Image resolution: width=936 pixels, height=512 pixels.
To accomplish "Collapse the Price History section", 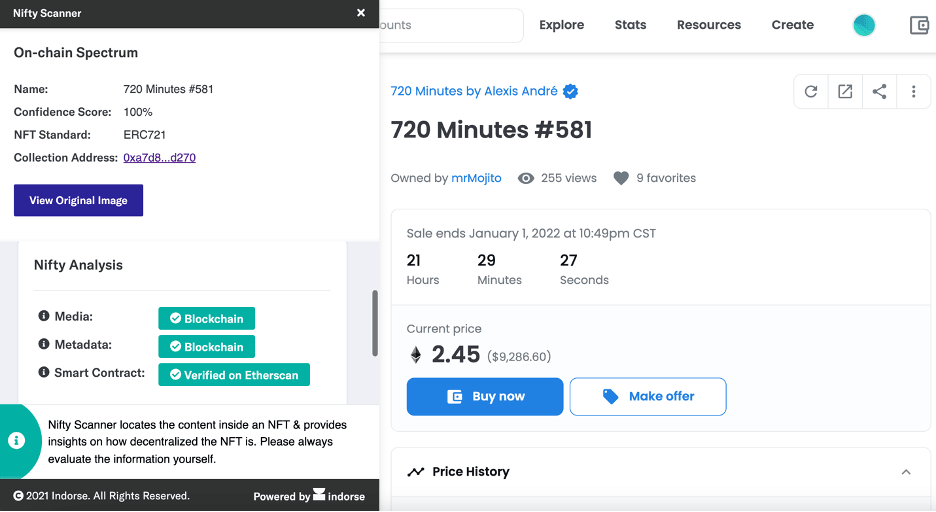I will click(906, 472).
